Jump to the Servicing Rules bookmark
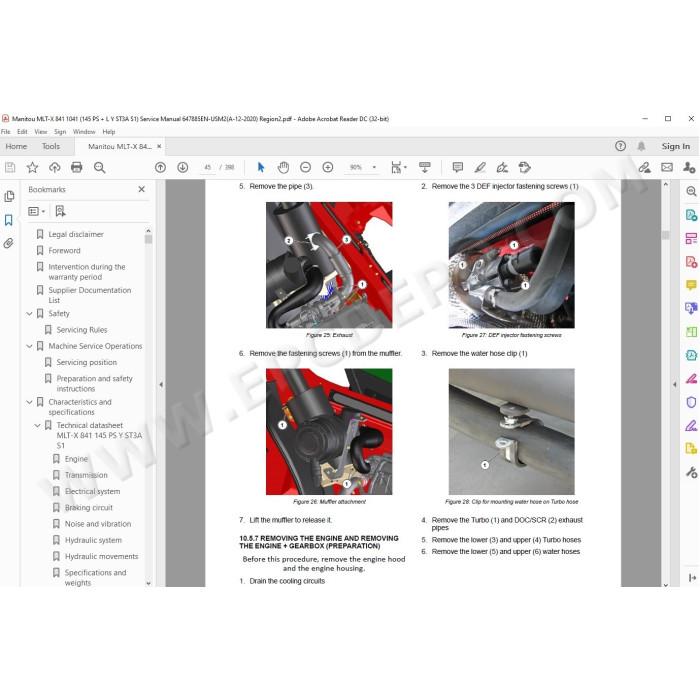The image size is (700, 700). tap(82, 330)
